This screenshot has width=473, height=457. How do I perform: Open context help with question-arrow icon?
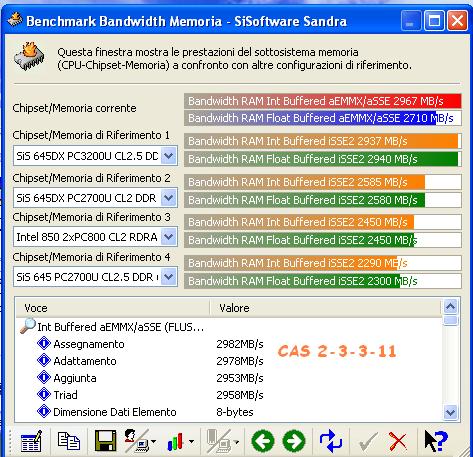pos(436,441)
